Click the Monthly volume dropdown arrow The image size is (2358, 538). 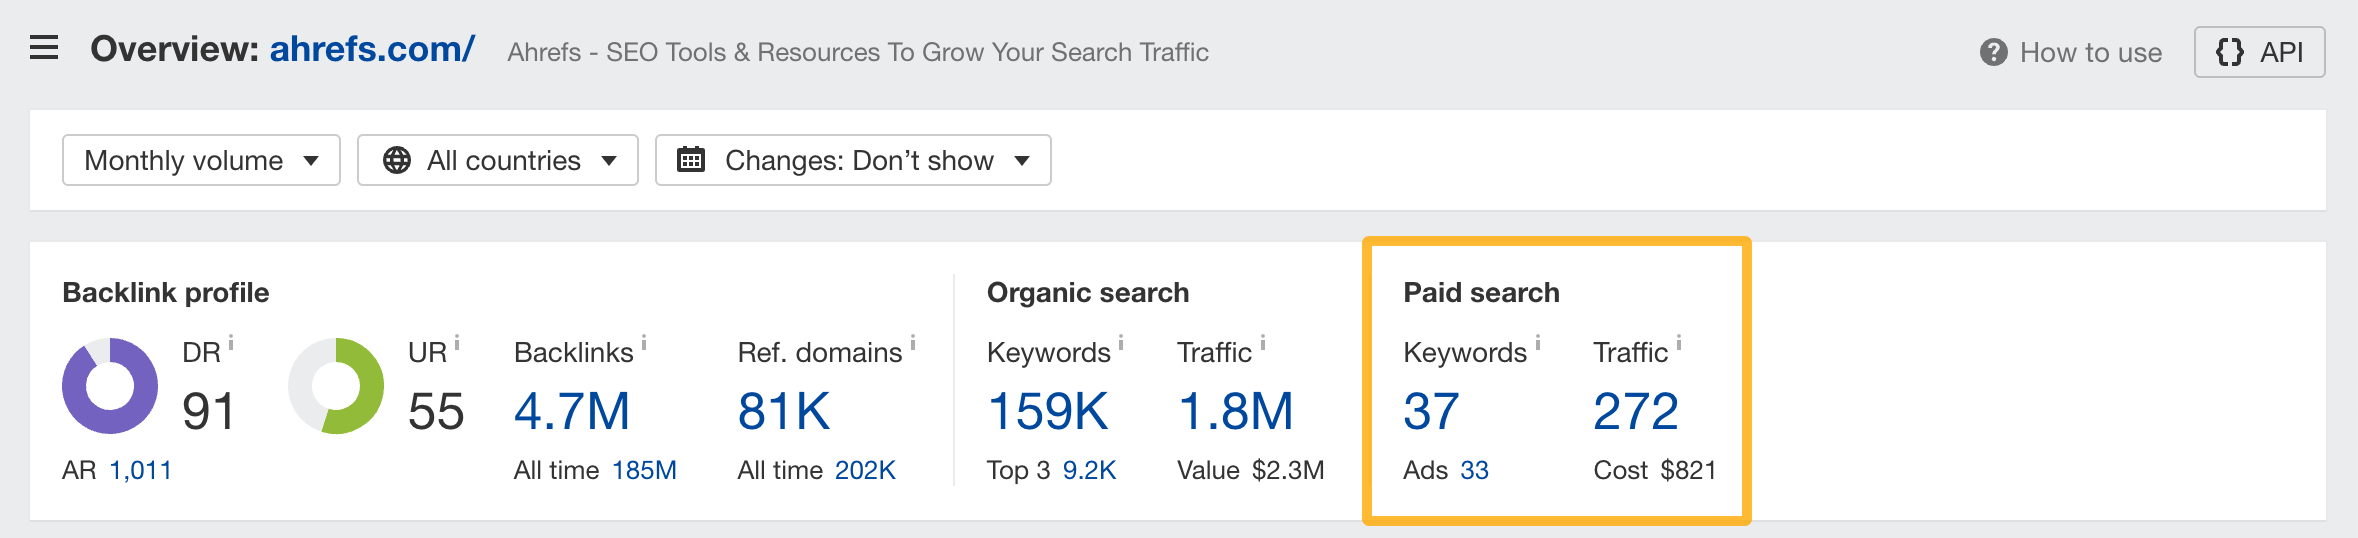click(x=311, y=161)
